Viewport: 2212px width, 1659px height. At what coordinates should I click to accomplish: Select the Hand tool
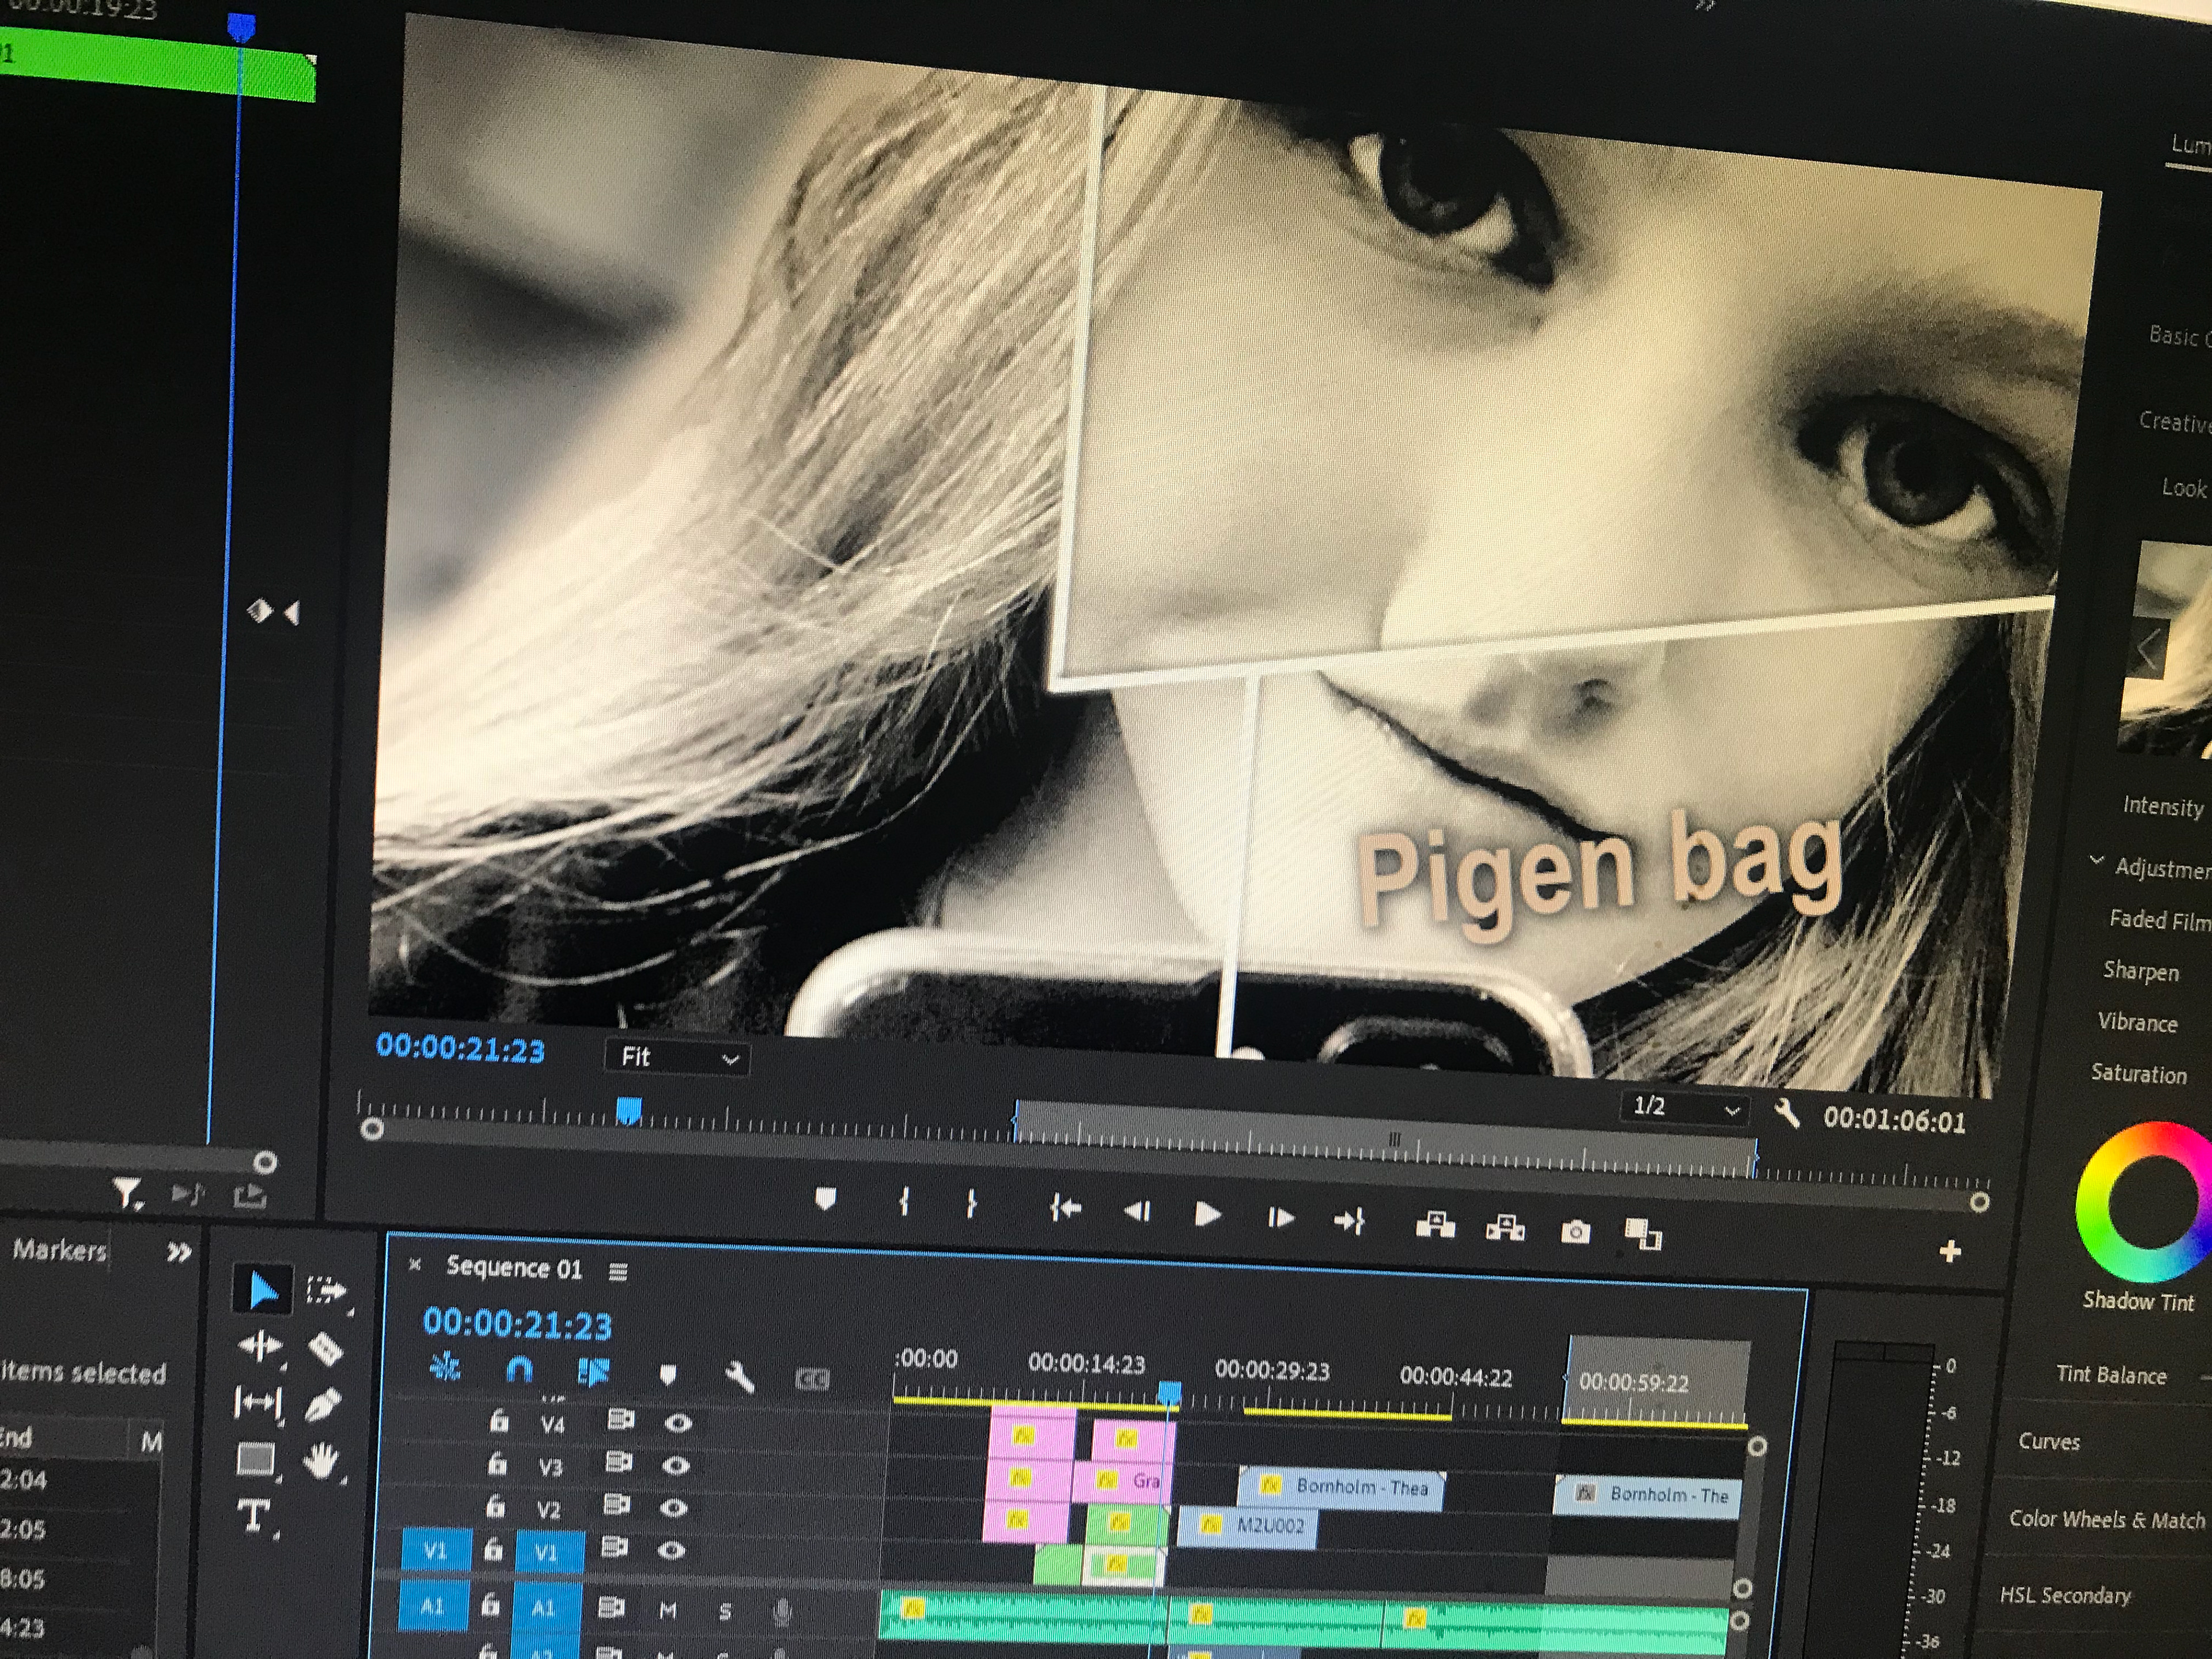click(323, 1461)
